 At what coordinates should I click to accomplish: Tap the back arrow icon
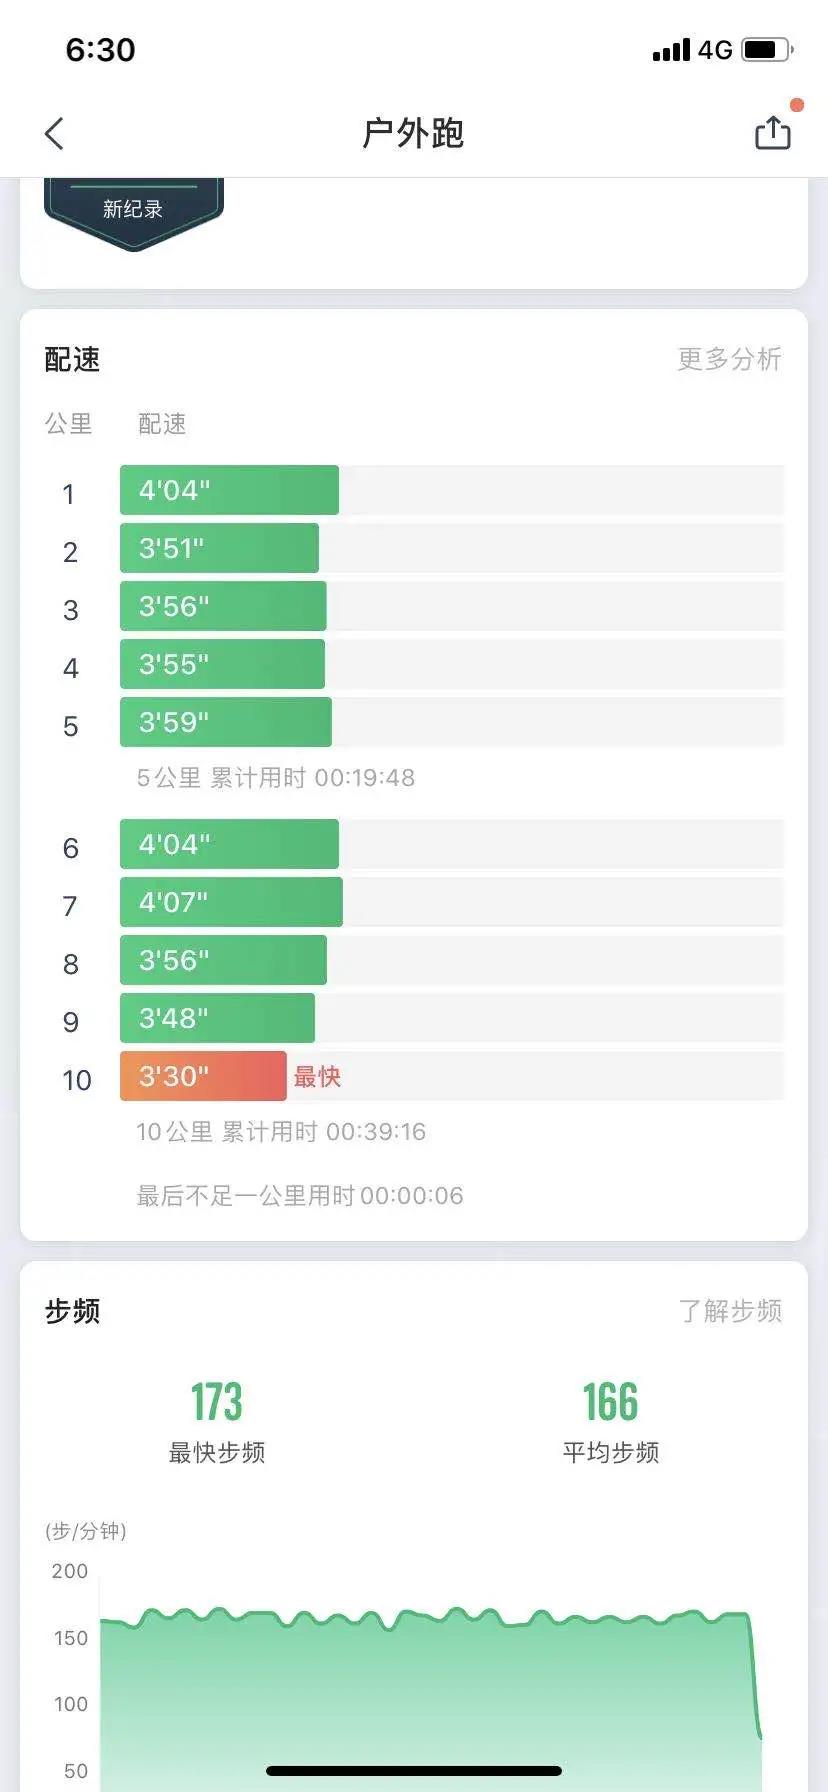coord(55,133)
